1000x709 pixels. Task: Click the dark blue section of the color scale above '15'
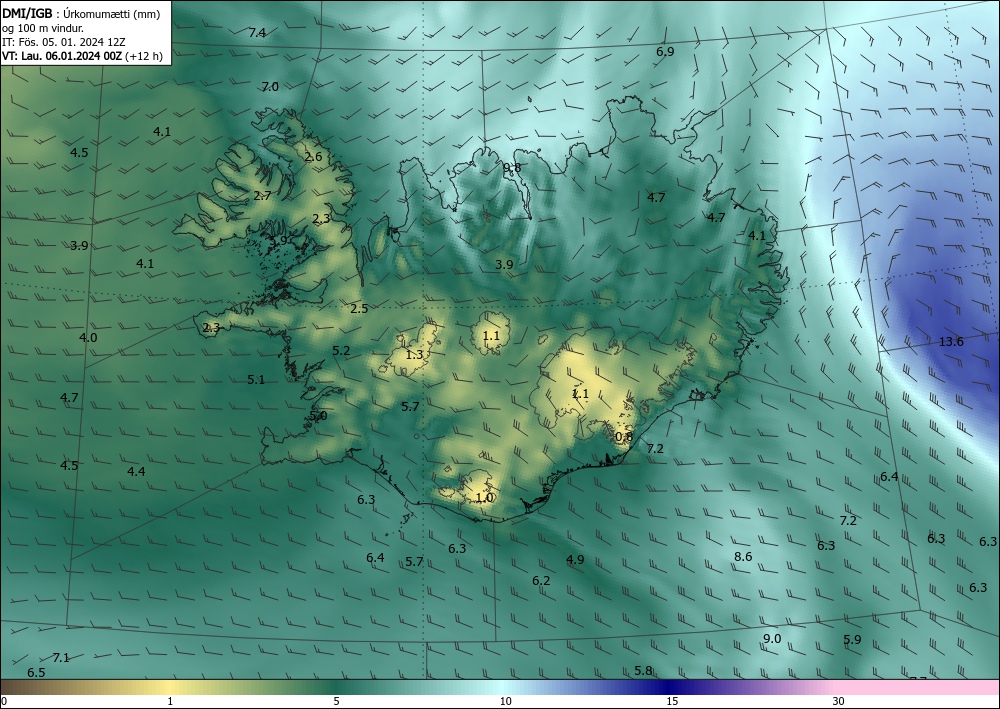[672, 687]
